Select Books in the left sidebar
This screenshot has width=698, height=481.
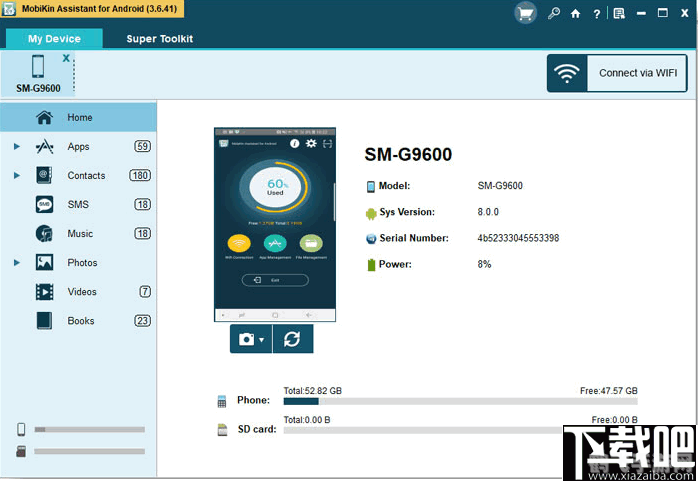(x=80, y=321)
